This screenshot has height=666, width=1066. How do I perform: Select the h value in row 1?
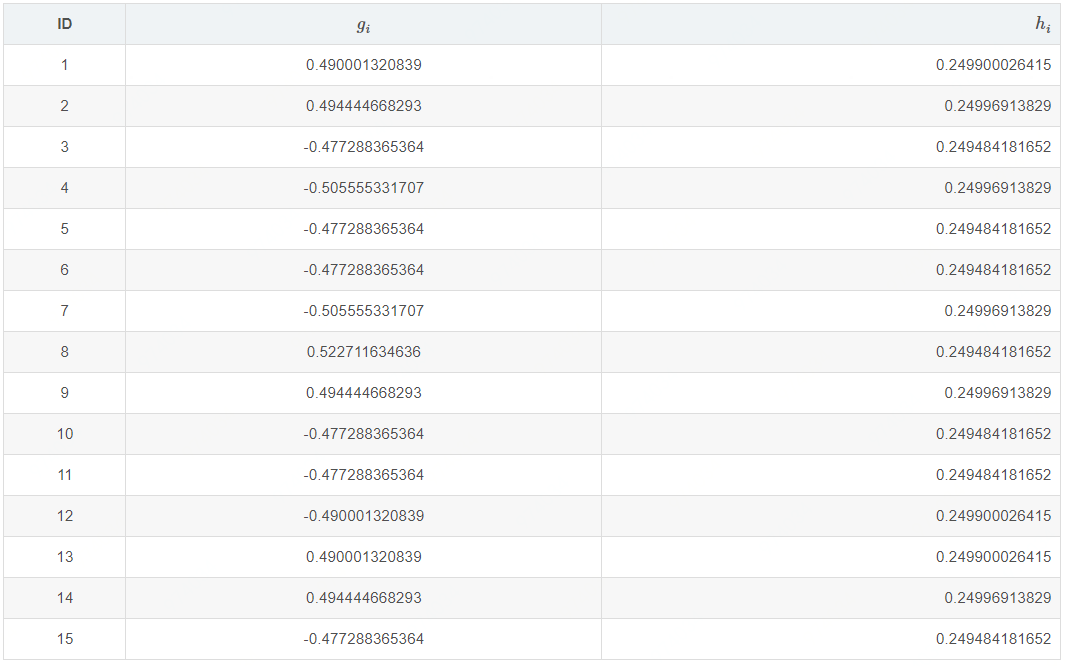point(993,65)
